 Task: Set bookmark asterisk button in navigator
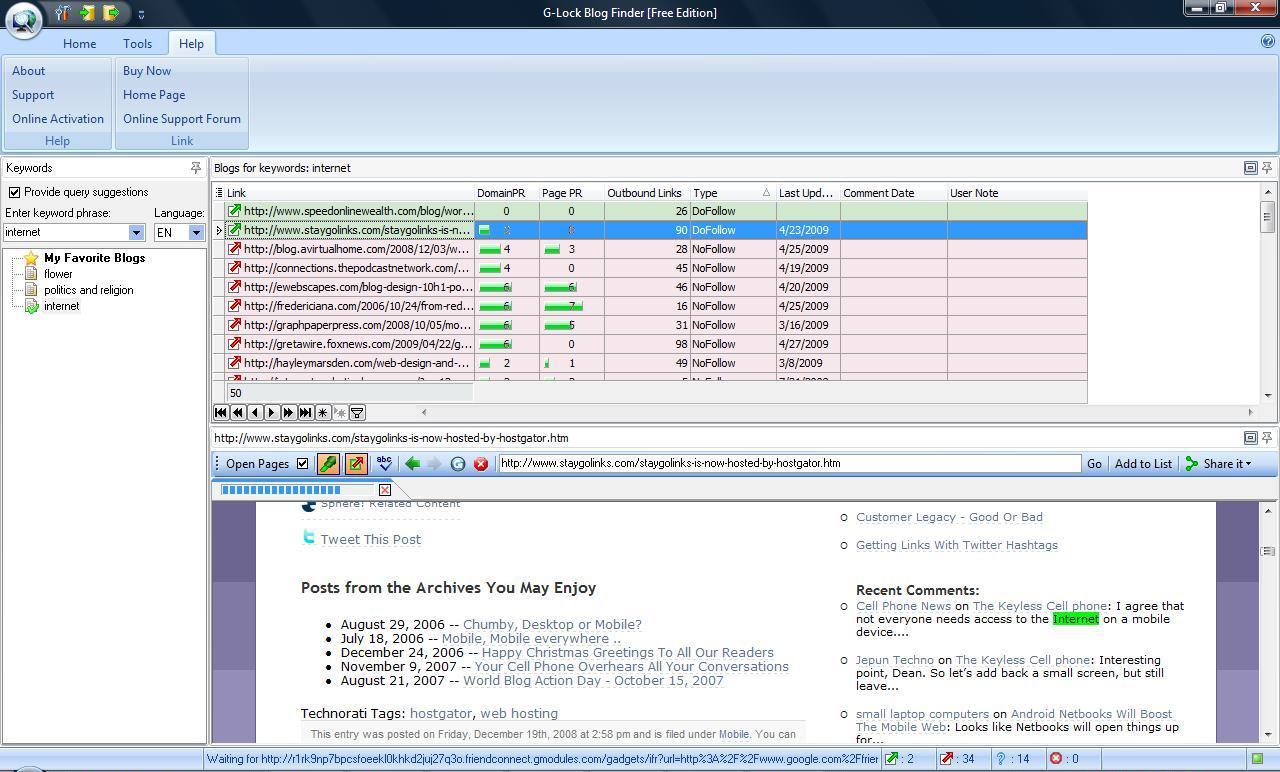tap(323, 412)
